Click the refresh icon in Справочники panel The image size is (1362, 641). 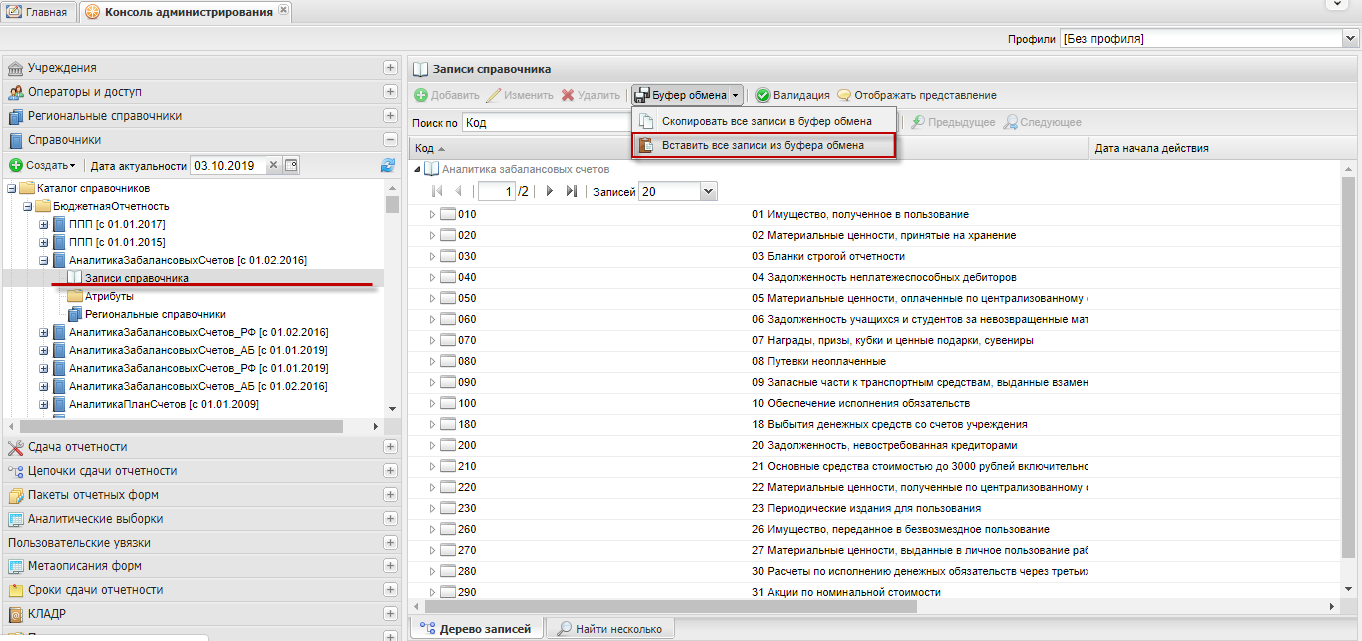click(x=387, y=165)
